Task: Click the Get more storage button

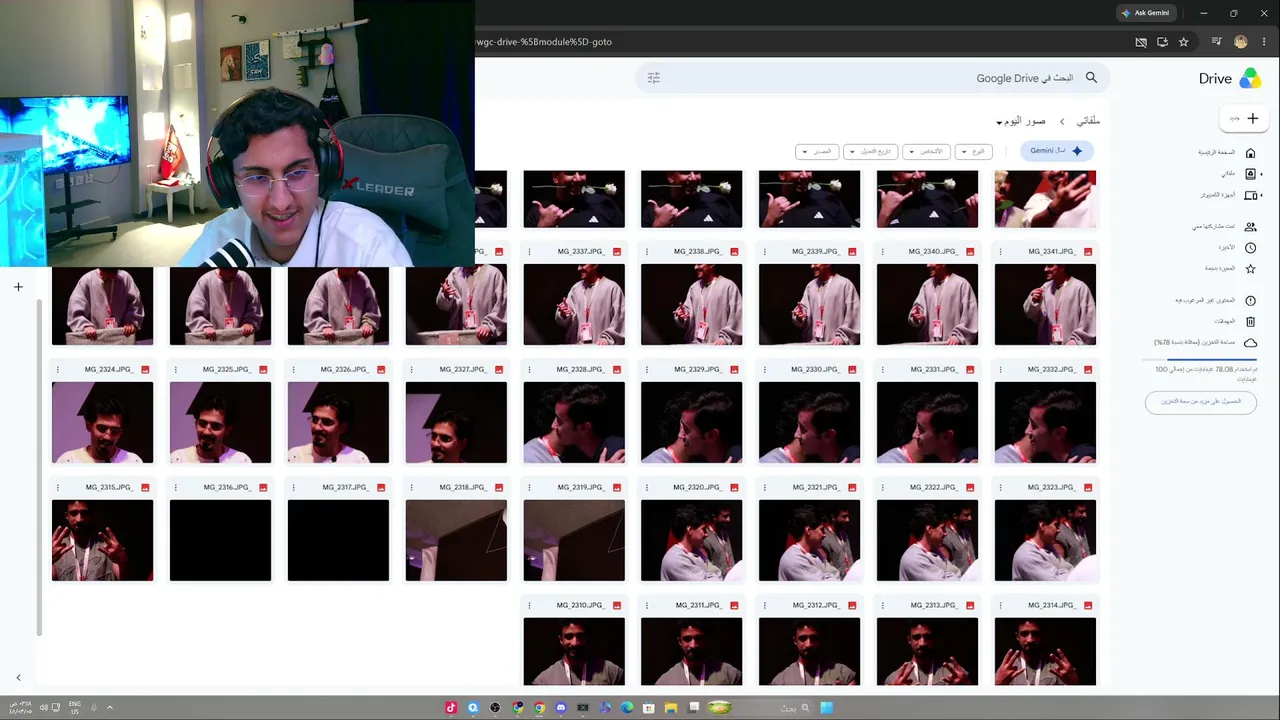Action: tap(1201, 401)
